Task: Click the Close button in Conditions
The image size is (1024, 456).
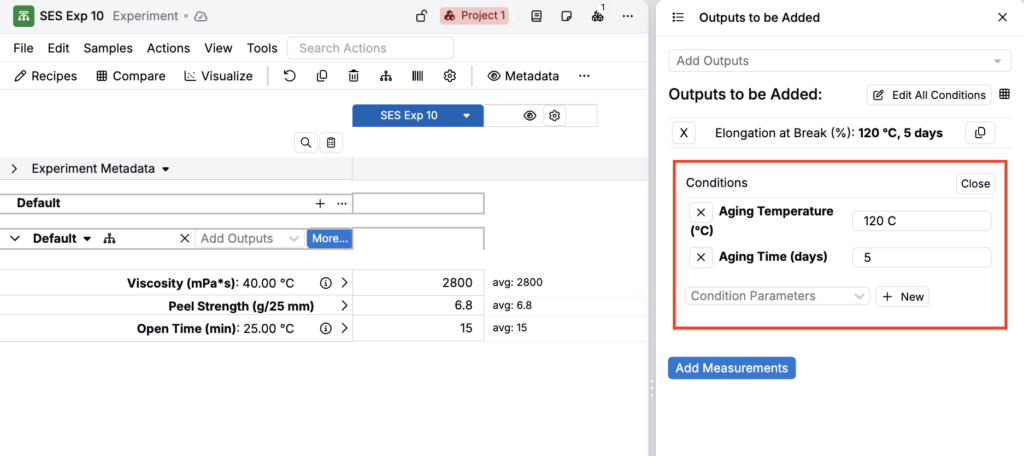Action: point(975,184)
